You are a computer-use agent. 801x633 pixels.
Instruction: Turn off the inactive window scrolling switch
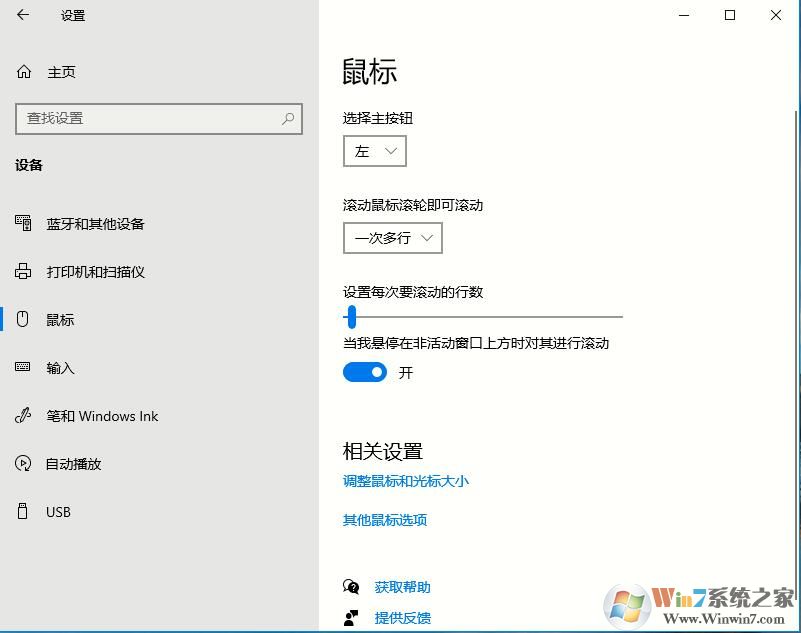[x=364, y=371]
